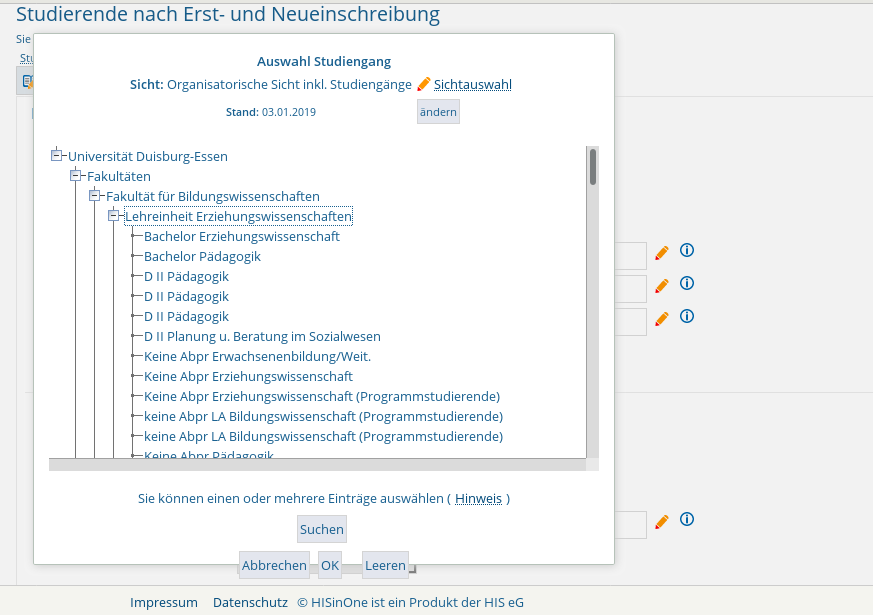The image size is (873, 615).
Task: Click the Abbrechen button
Action: tap(274, 565)
